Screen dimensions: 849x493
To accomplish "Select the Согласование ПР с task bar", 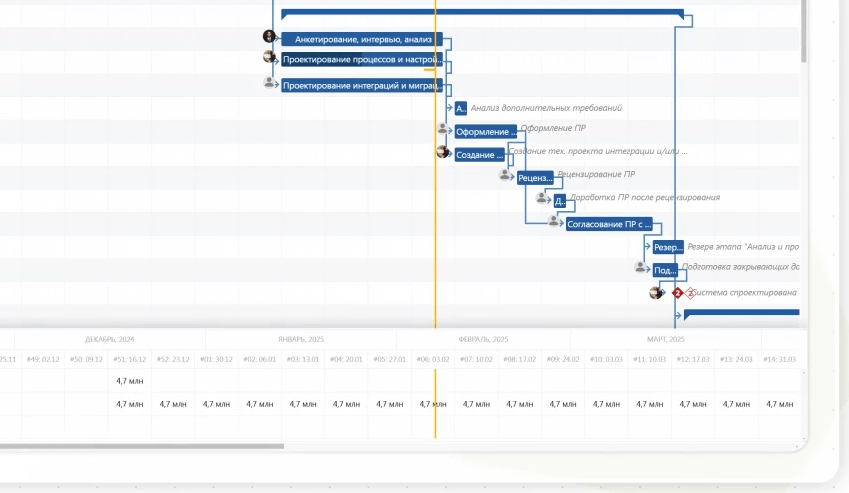I will pos(609,224).
